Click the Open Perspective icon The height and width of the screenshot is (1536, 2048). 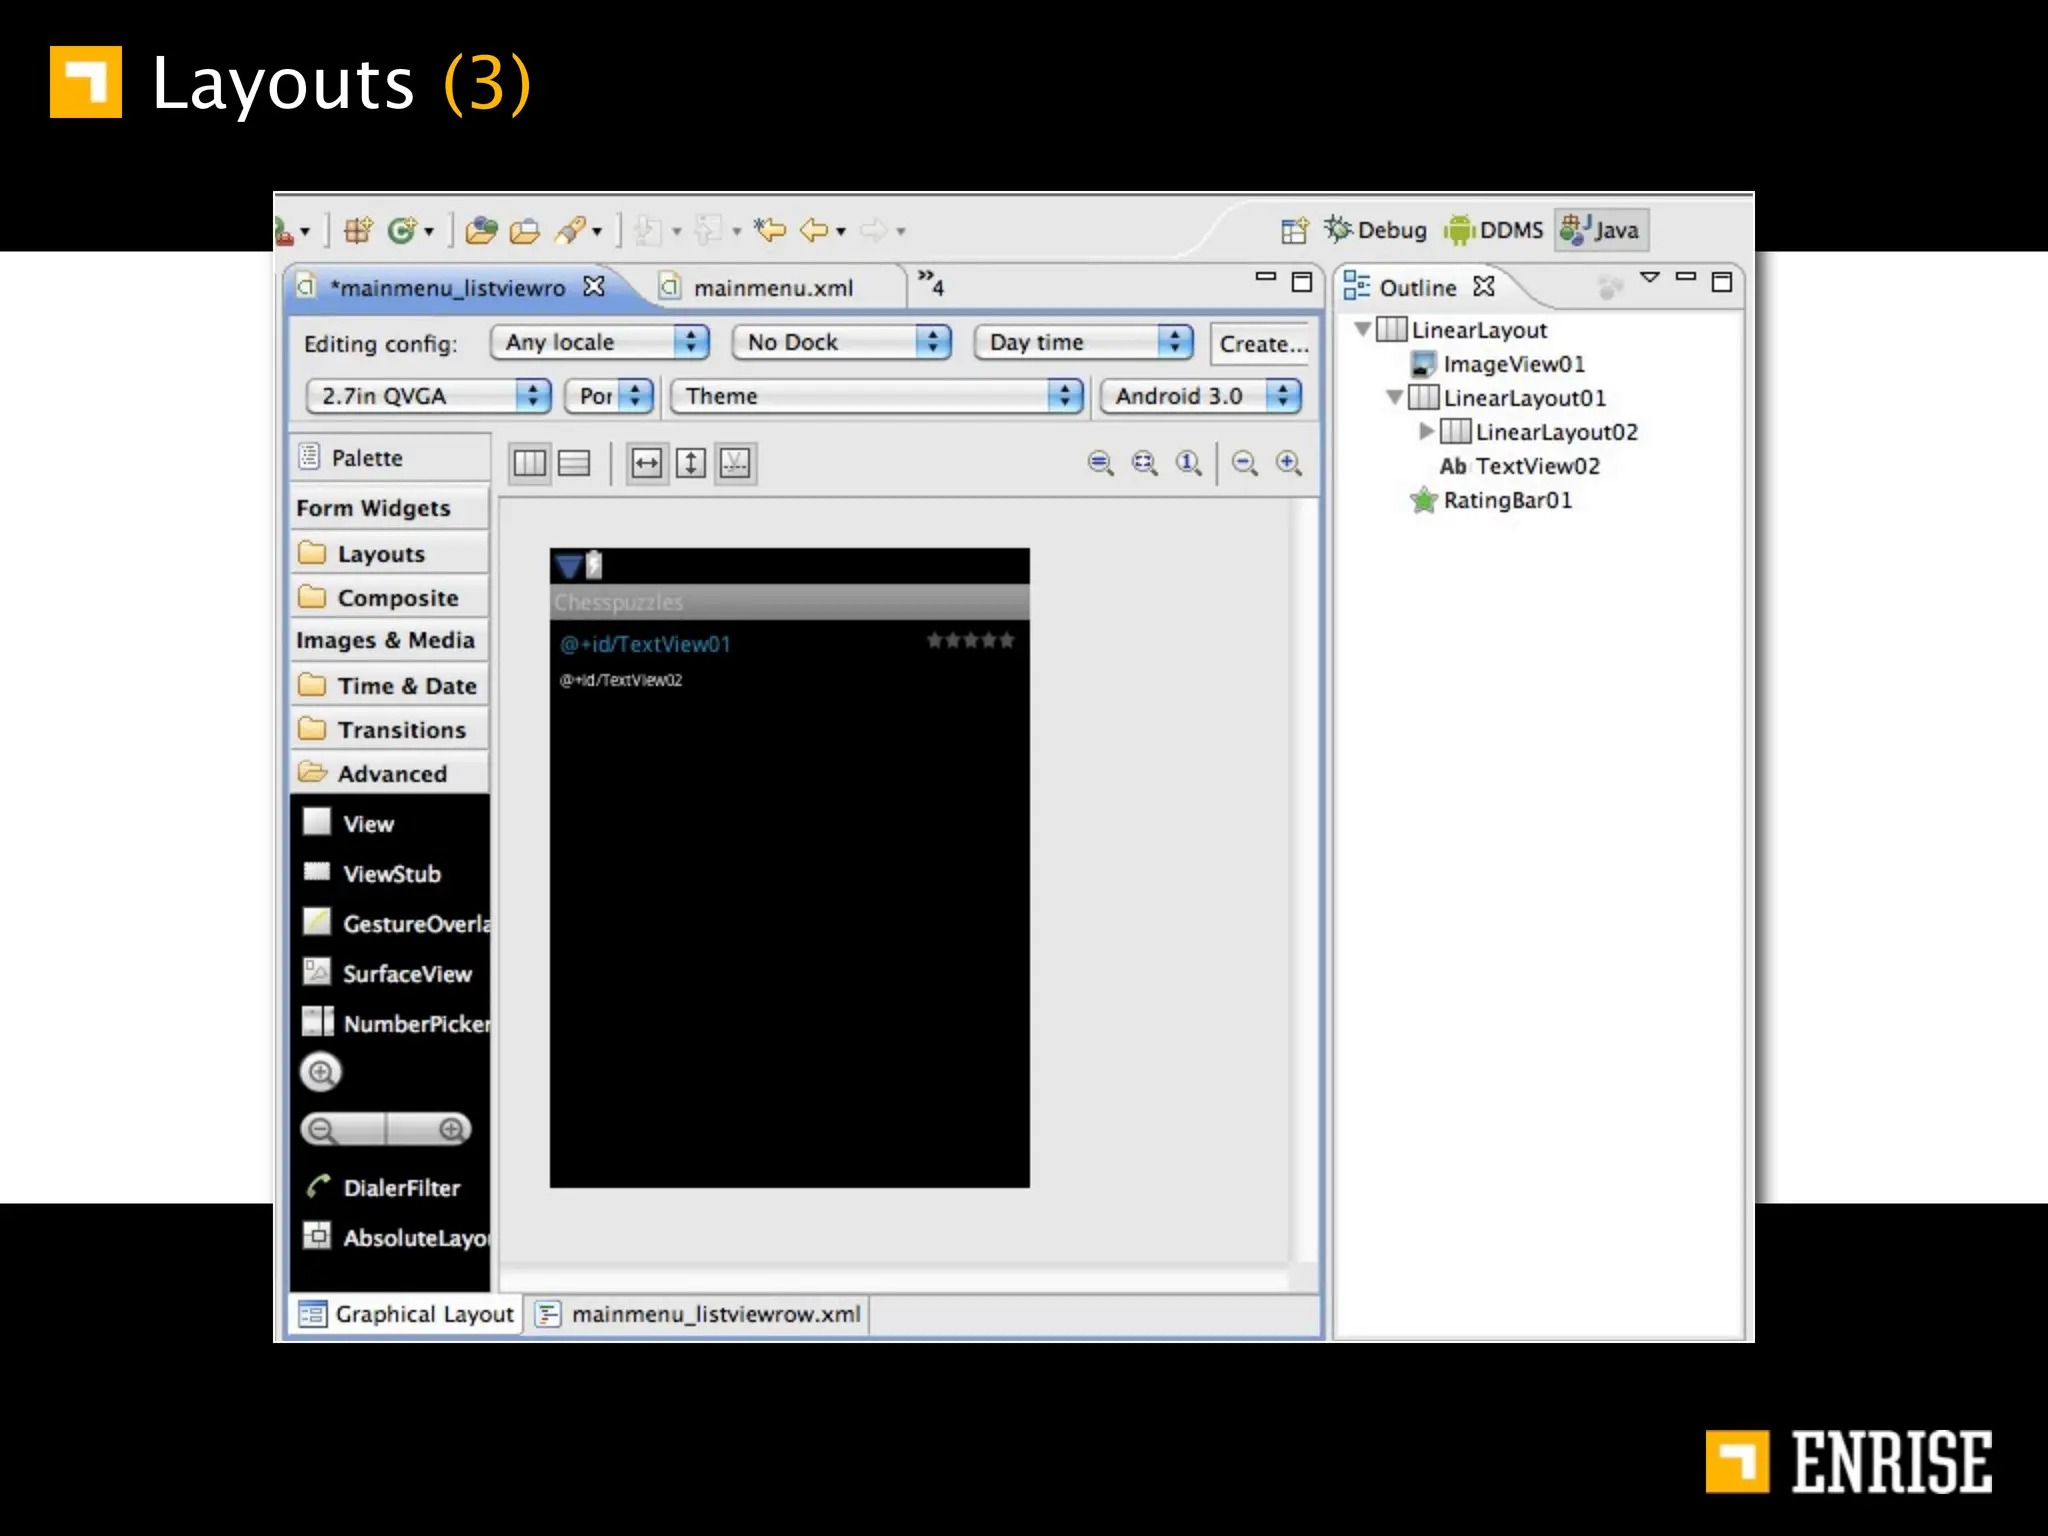click(x=1294, y=231)
